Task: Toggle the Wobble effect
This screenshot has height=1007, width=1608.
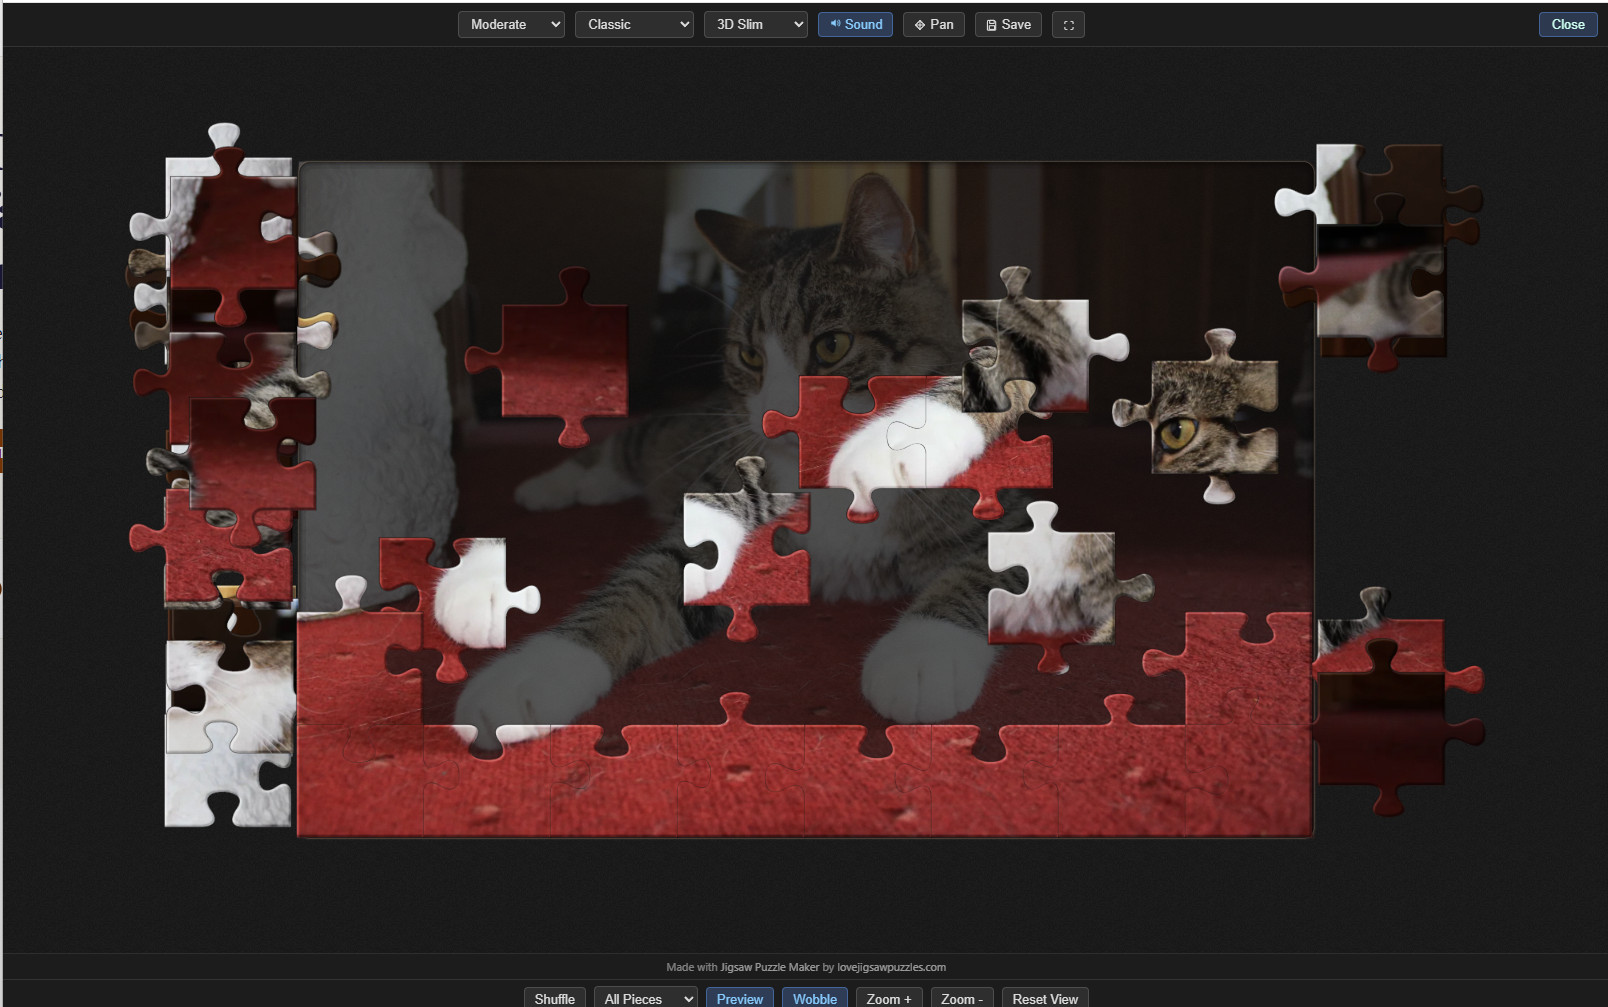Action: pyautogui.click(x=815, y=998)
